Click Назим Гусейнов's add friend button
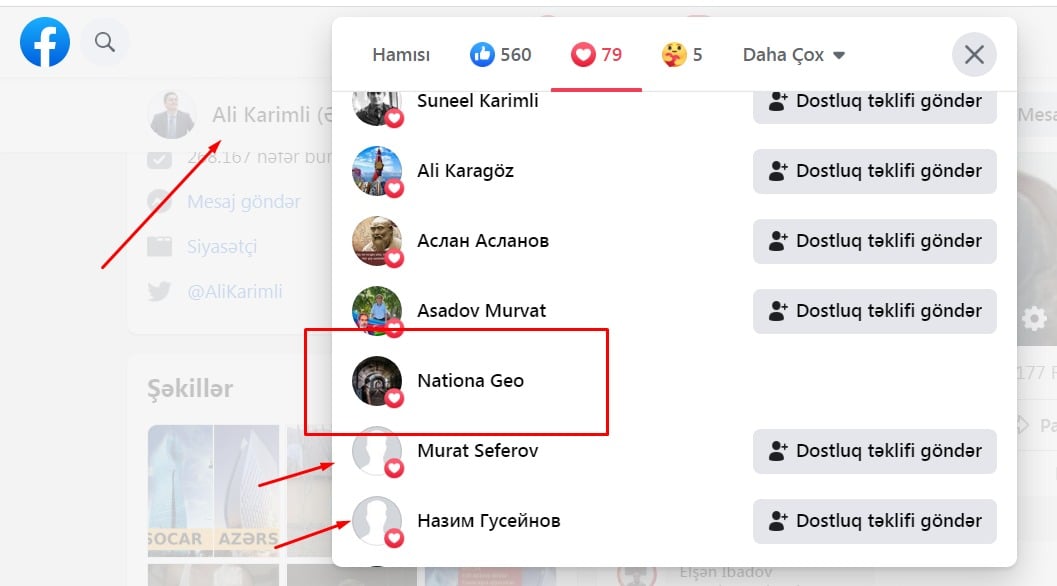1057x586 pixels. coord(874,521)
